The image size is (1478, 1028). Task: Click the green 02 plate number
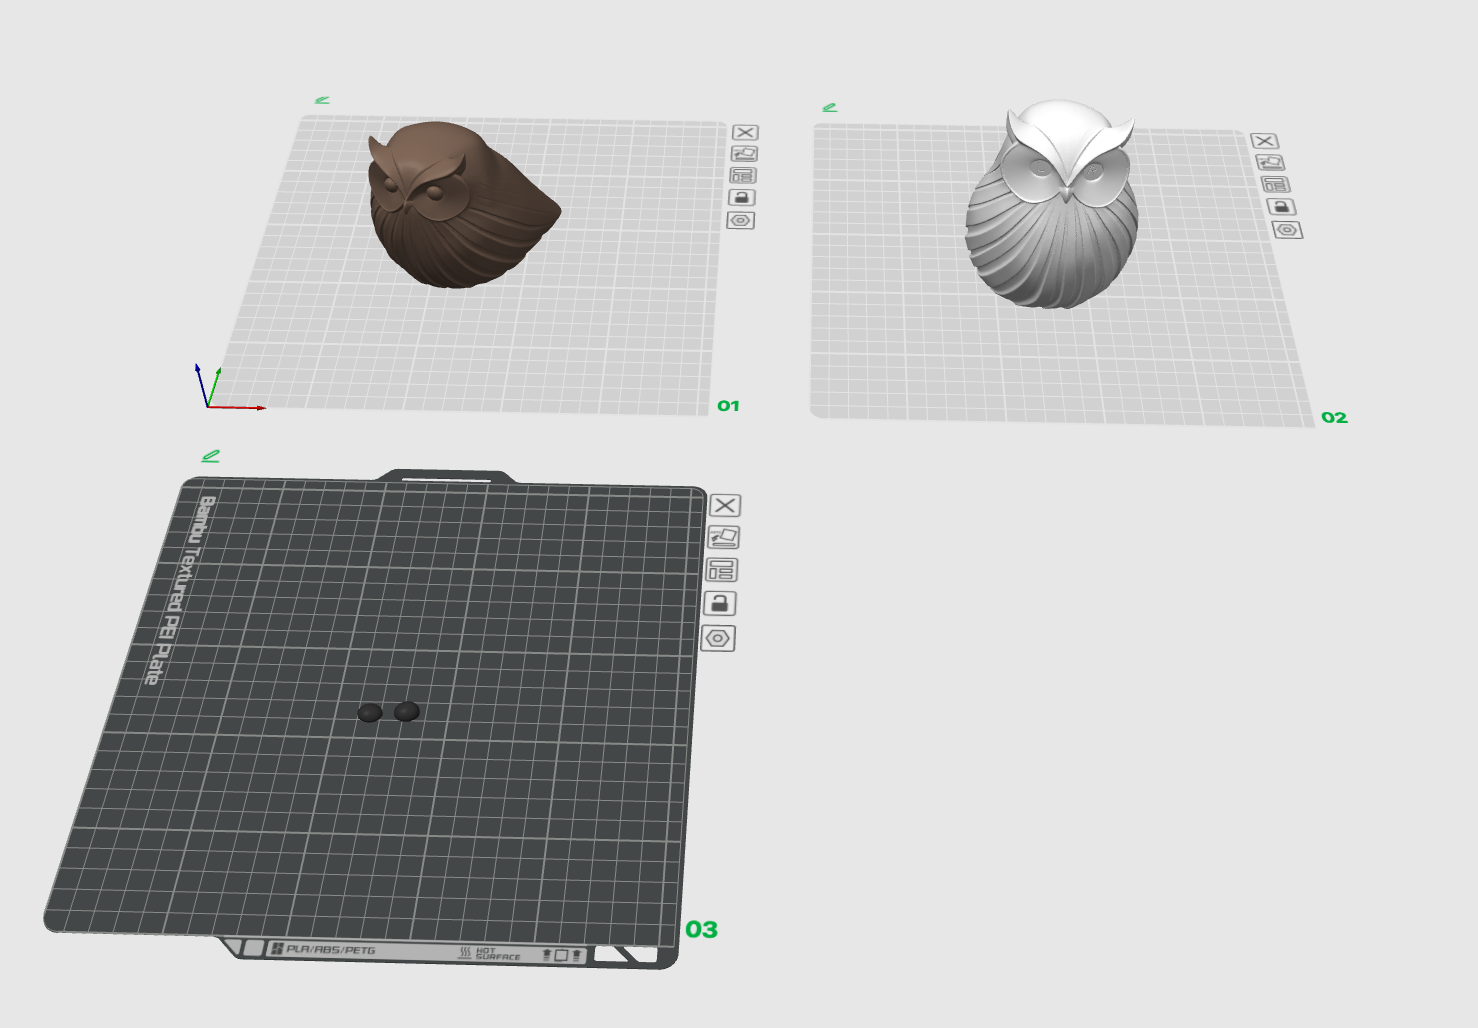coord(1334,418)
